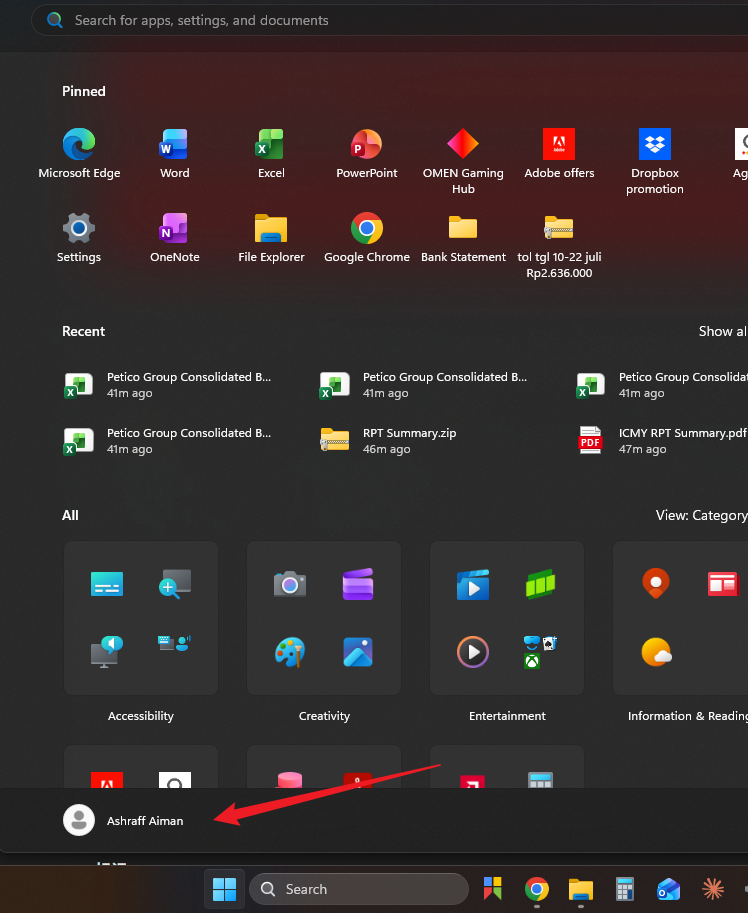Open multicolored bookmark-shaped icon beside taskbar Search
Viewport: 748px width, 913px height.
492,889
